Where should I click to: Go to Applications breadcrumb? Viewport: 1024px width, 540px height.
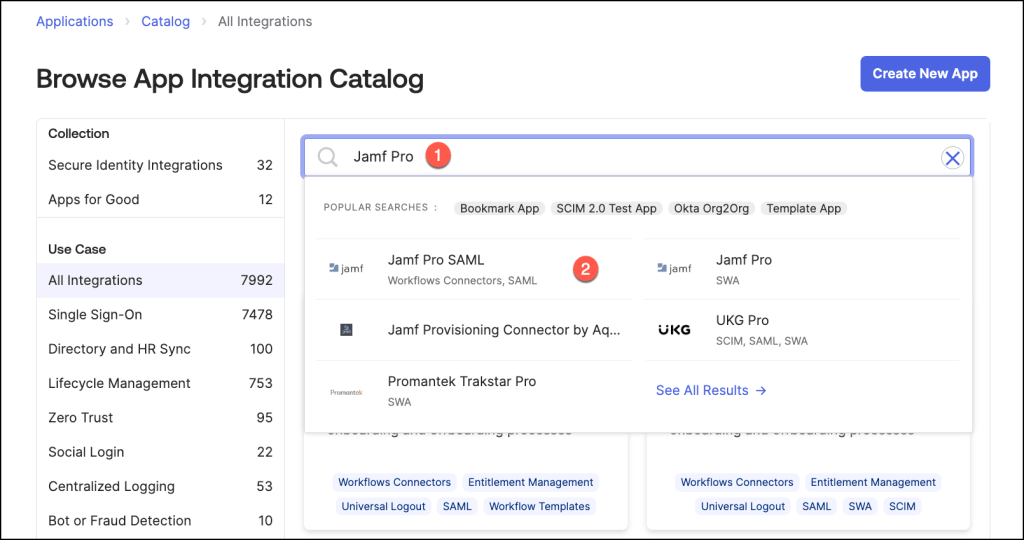tap(75, 21)
